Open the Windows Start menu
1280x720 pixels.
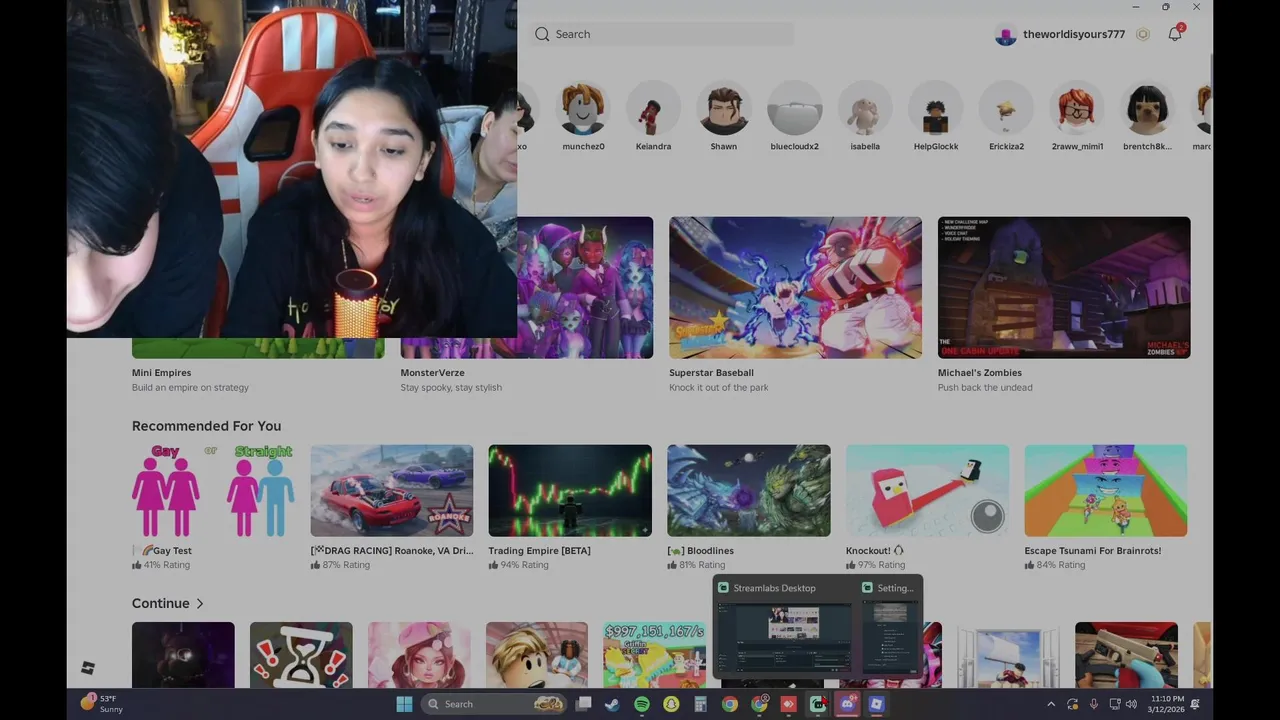point(404,704)
